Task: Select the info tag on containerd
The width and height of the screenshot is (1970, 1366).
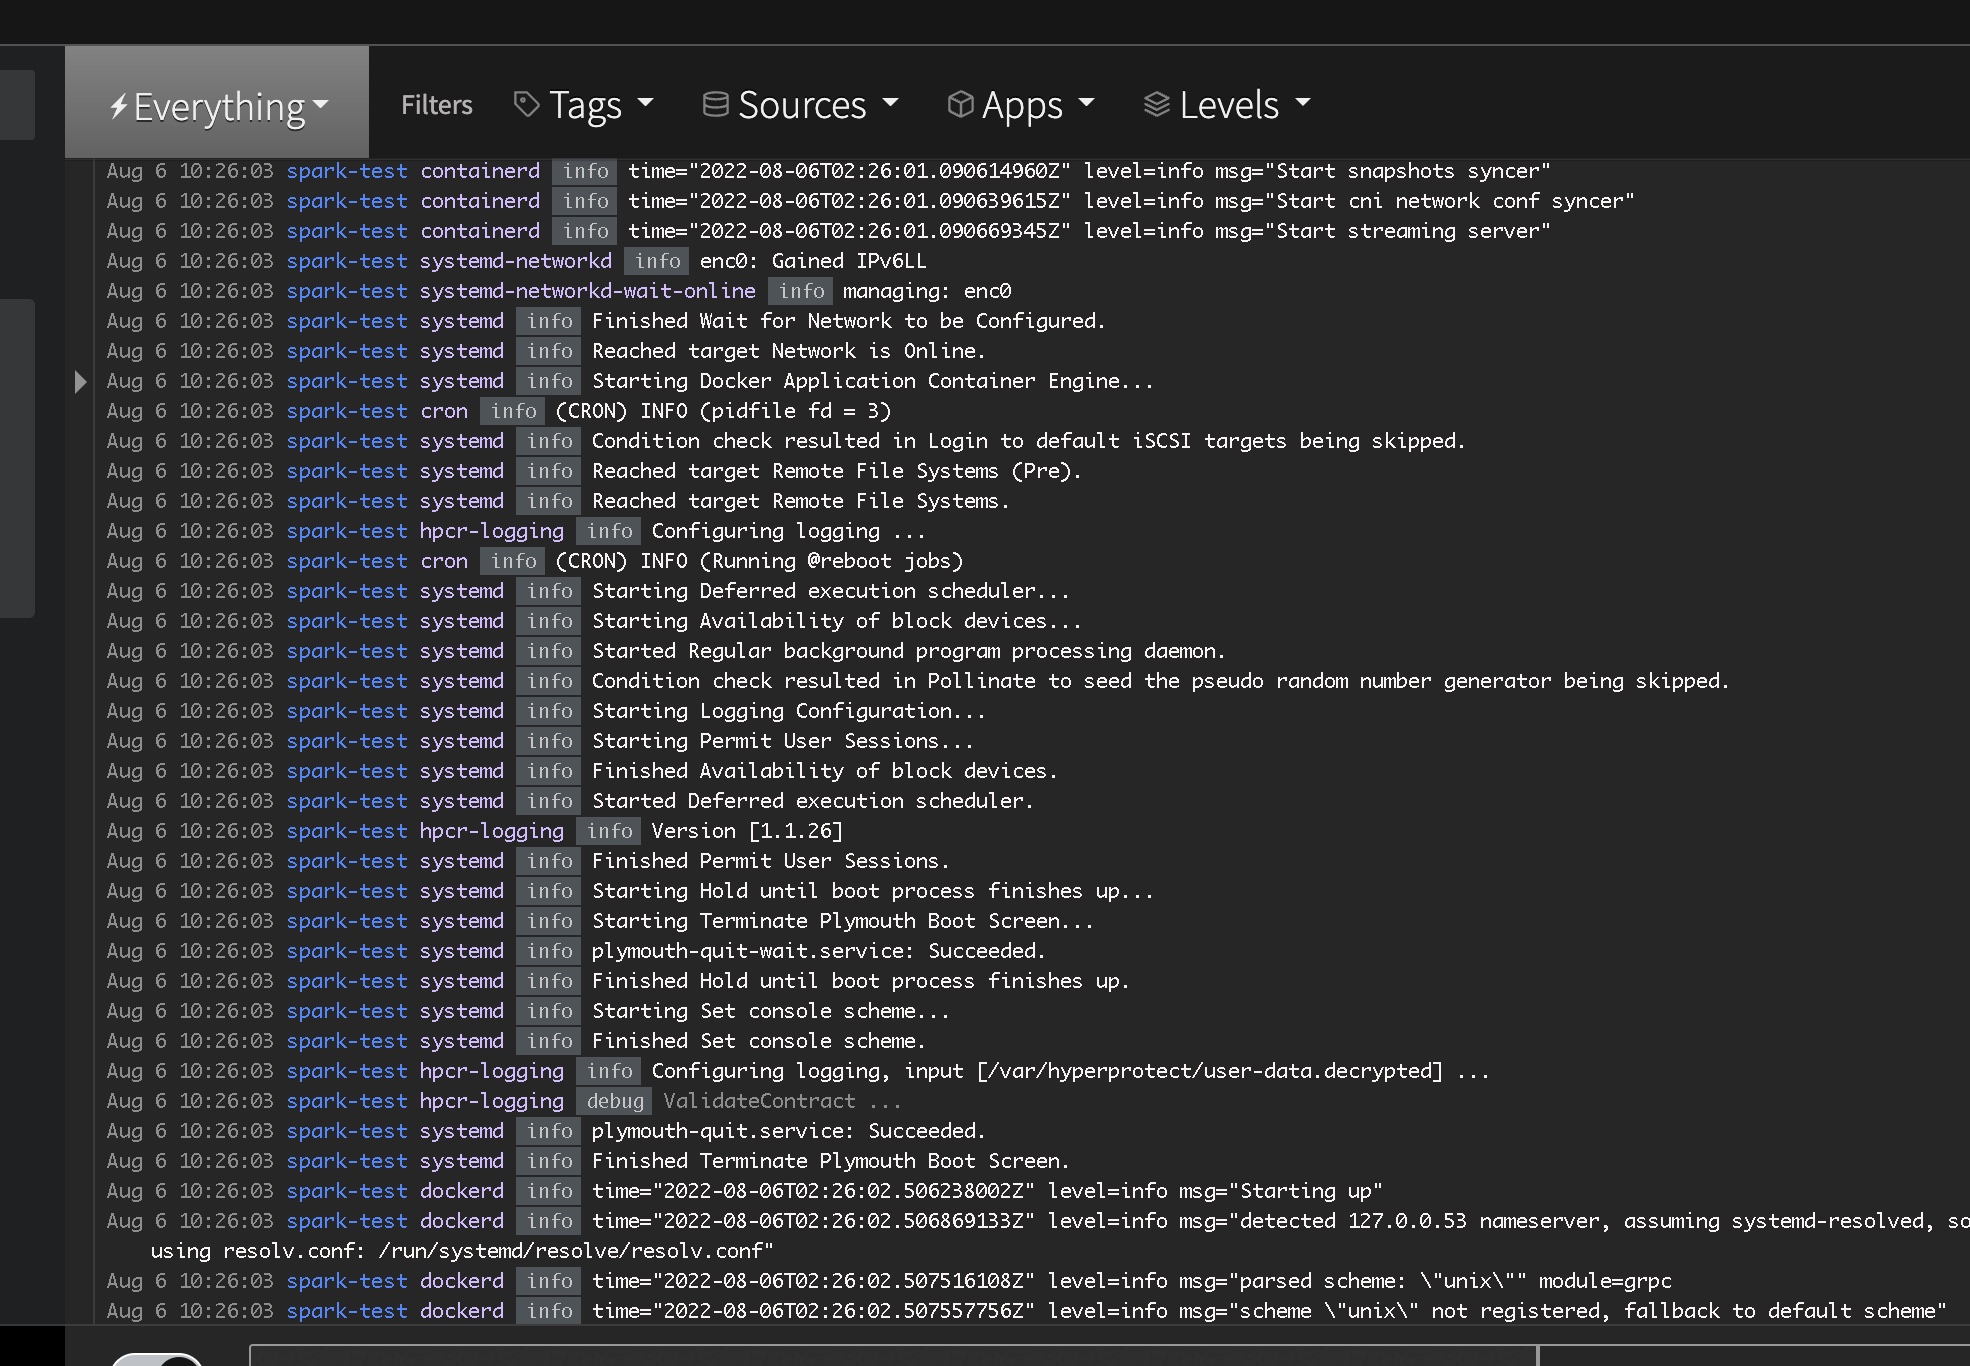Action: (x=582, y=169)
